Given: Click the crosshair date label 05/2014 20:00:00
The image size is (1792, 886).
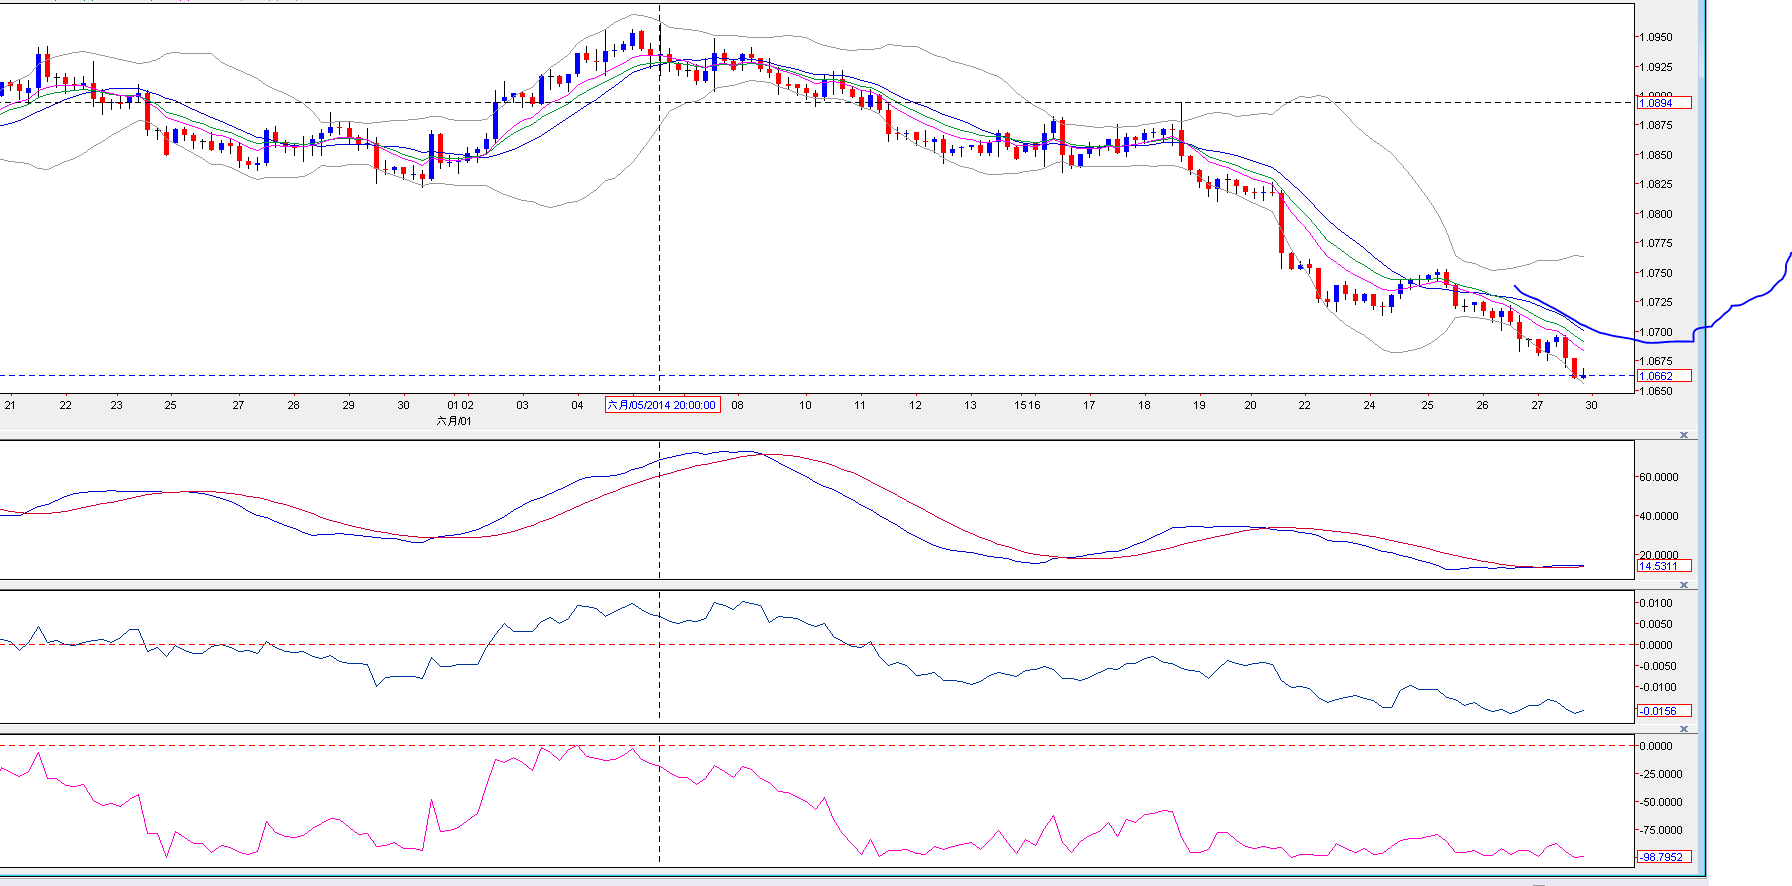Looking at the screenshot, I should [x=662, y=405].
